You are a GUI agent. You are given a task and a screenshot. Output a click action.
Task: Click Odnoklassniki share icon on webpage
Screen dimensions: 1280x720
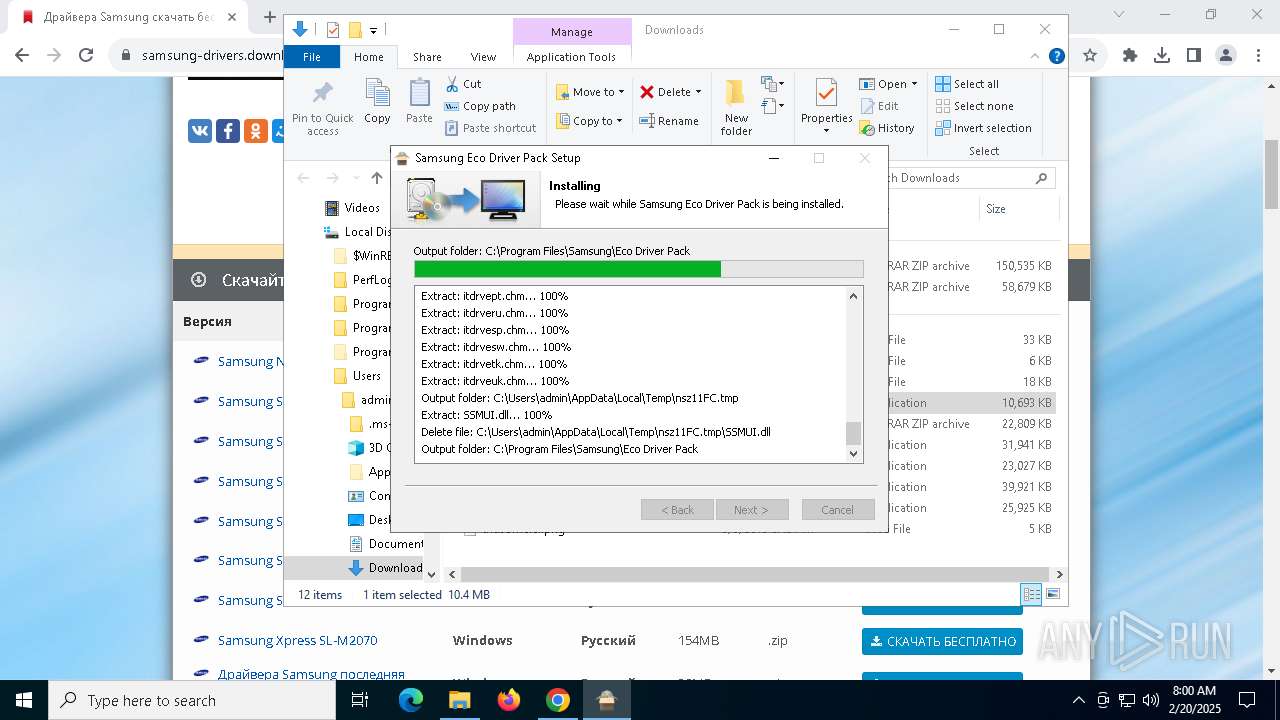256,130
